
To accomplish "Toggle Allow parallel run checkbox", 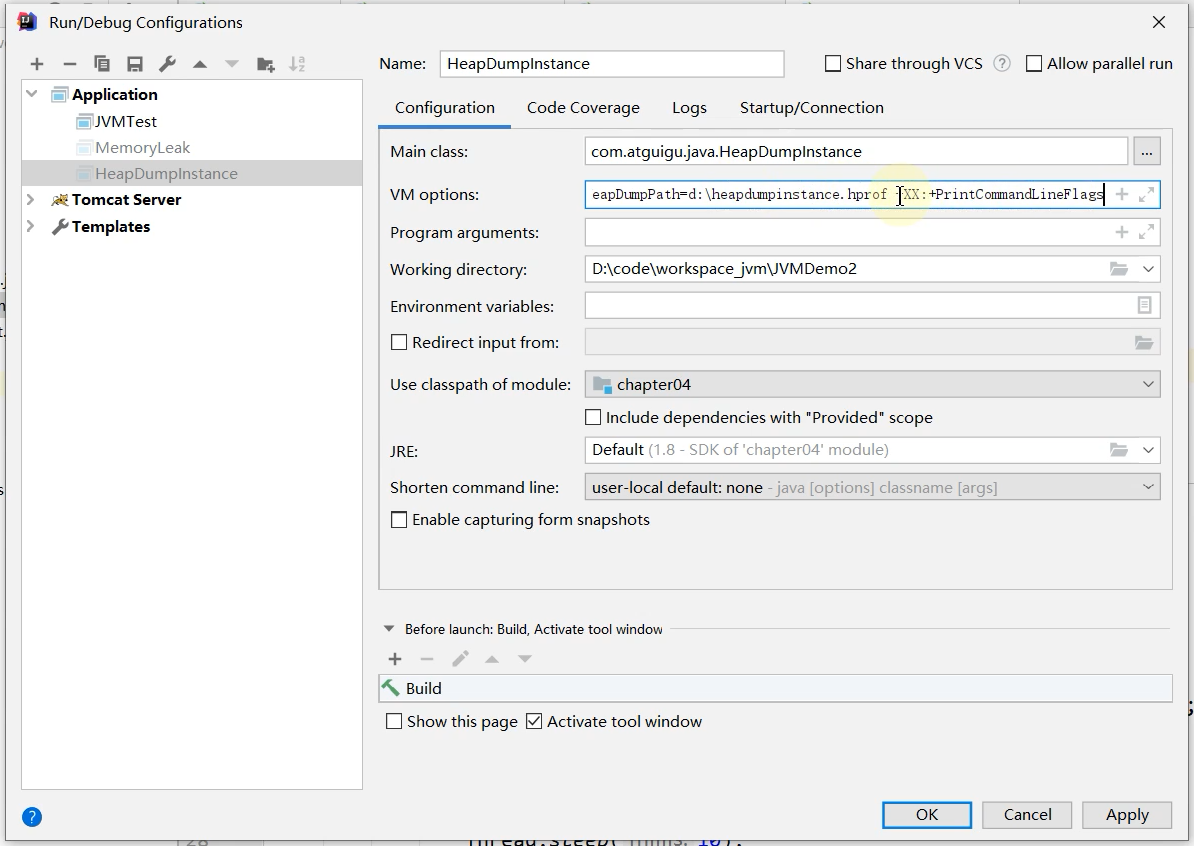I will click(1034, 63).
